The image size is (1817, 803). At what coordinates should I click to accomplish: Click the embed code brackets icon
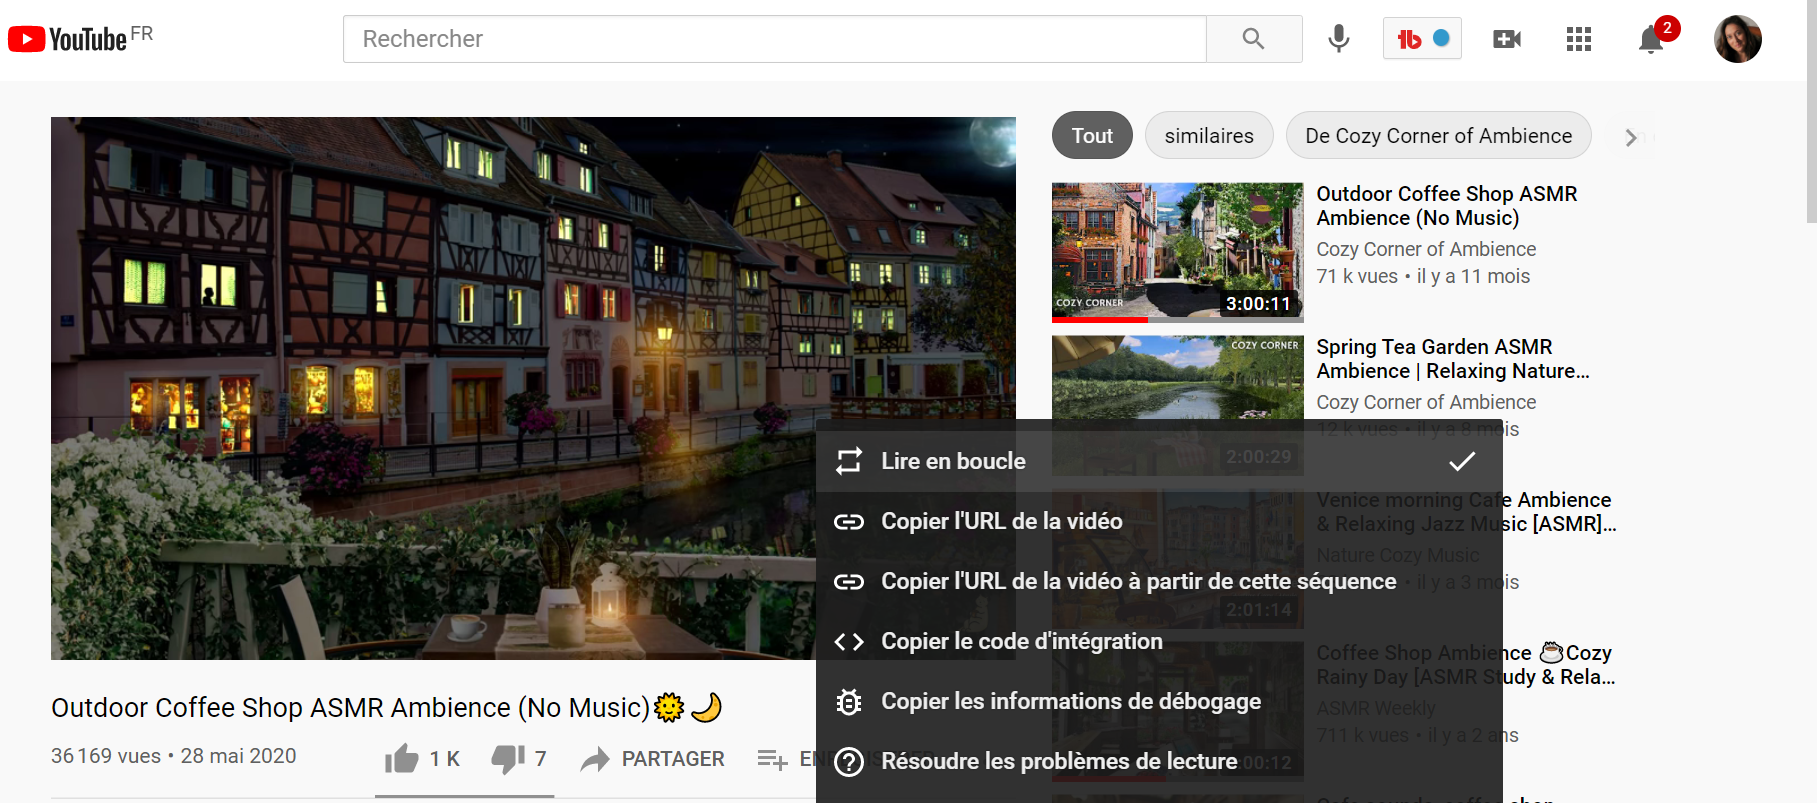(849, 641)
